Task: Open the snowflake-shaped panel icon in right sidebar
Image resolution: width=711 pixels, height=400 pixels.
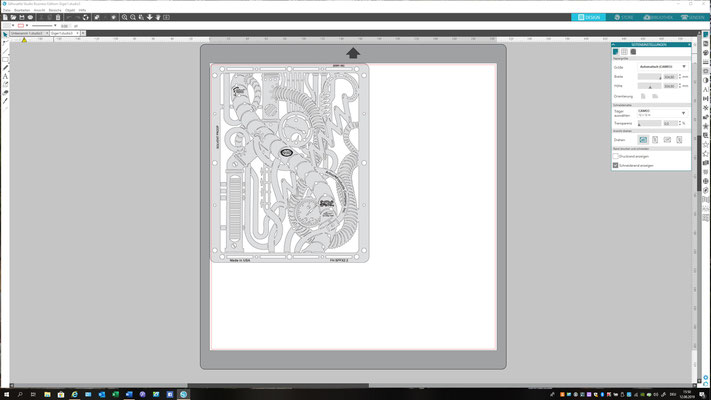Action: click(706, 108)
